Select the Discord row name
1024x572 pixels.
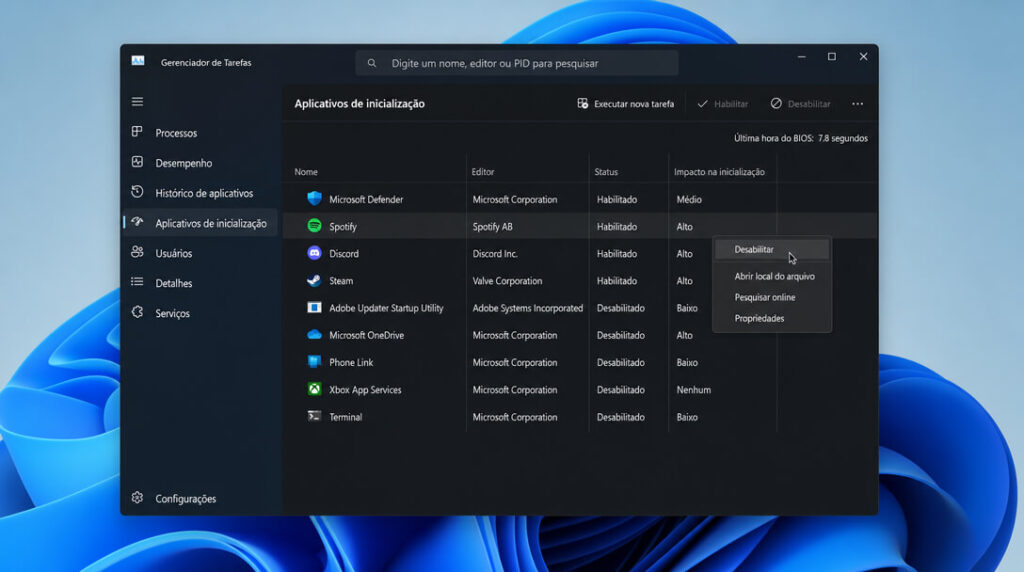tap(344, 253)
